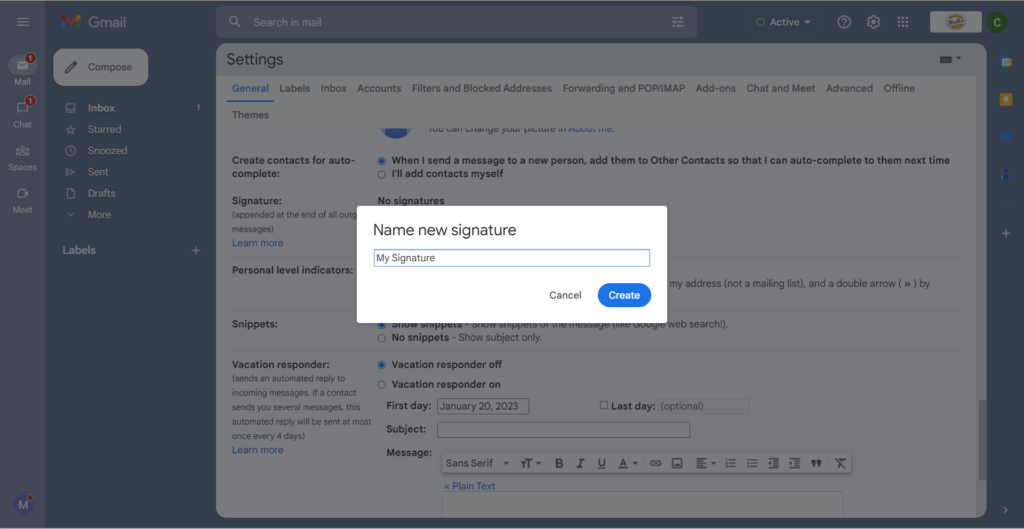
Task: Open Meet in the left rail
Action: click(23, 200)
